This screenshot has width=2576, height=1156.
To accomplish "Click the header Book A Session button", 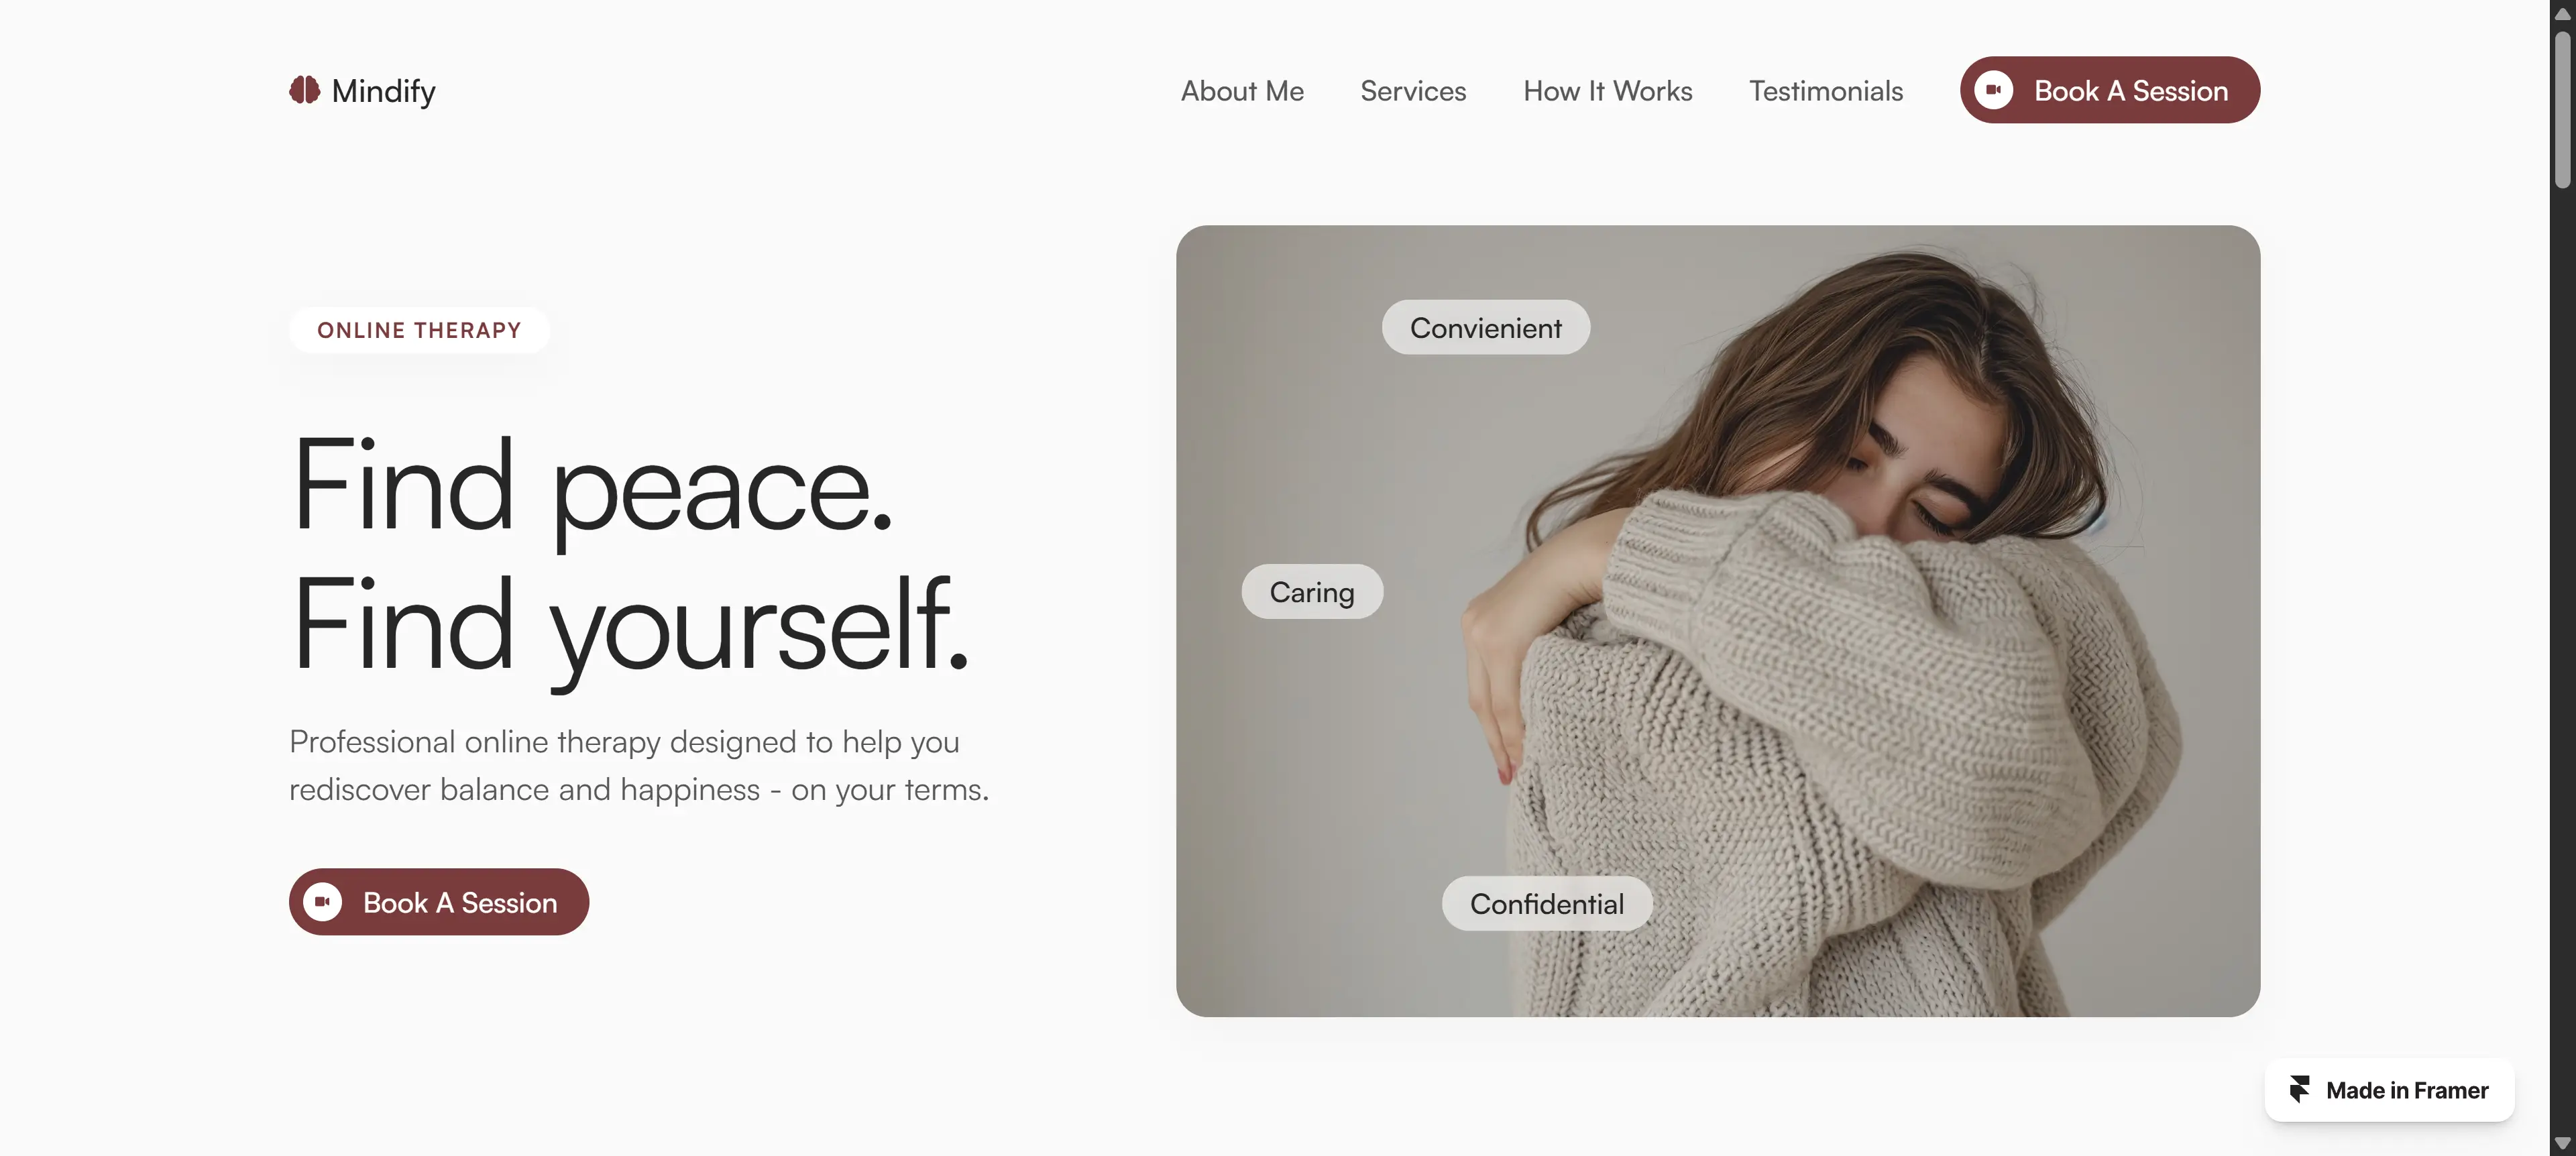I will (2109, 90).
